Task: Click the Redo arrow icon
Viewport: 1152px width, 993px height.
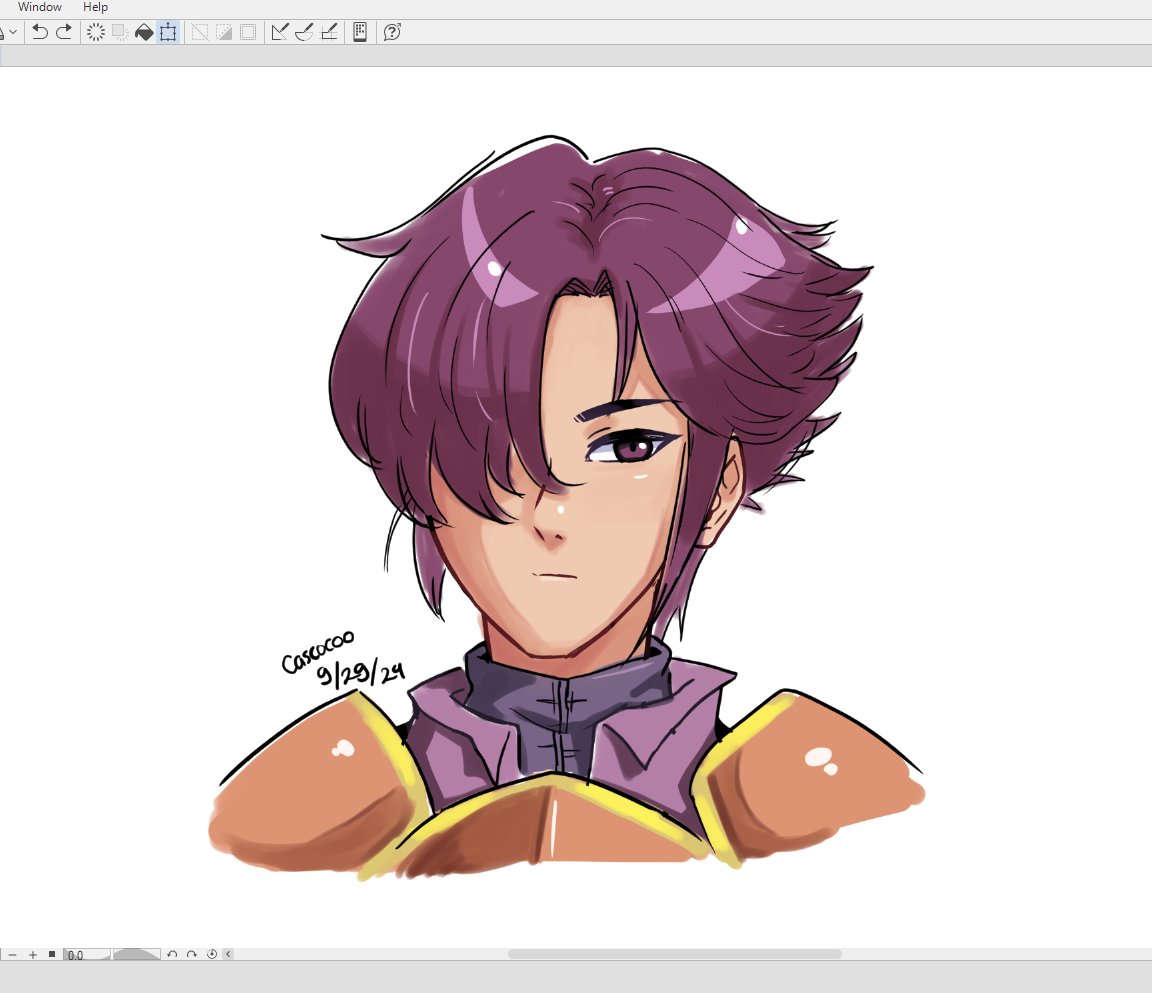Action: click(63, 32)
